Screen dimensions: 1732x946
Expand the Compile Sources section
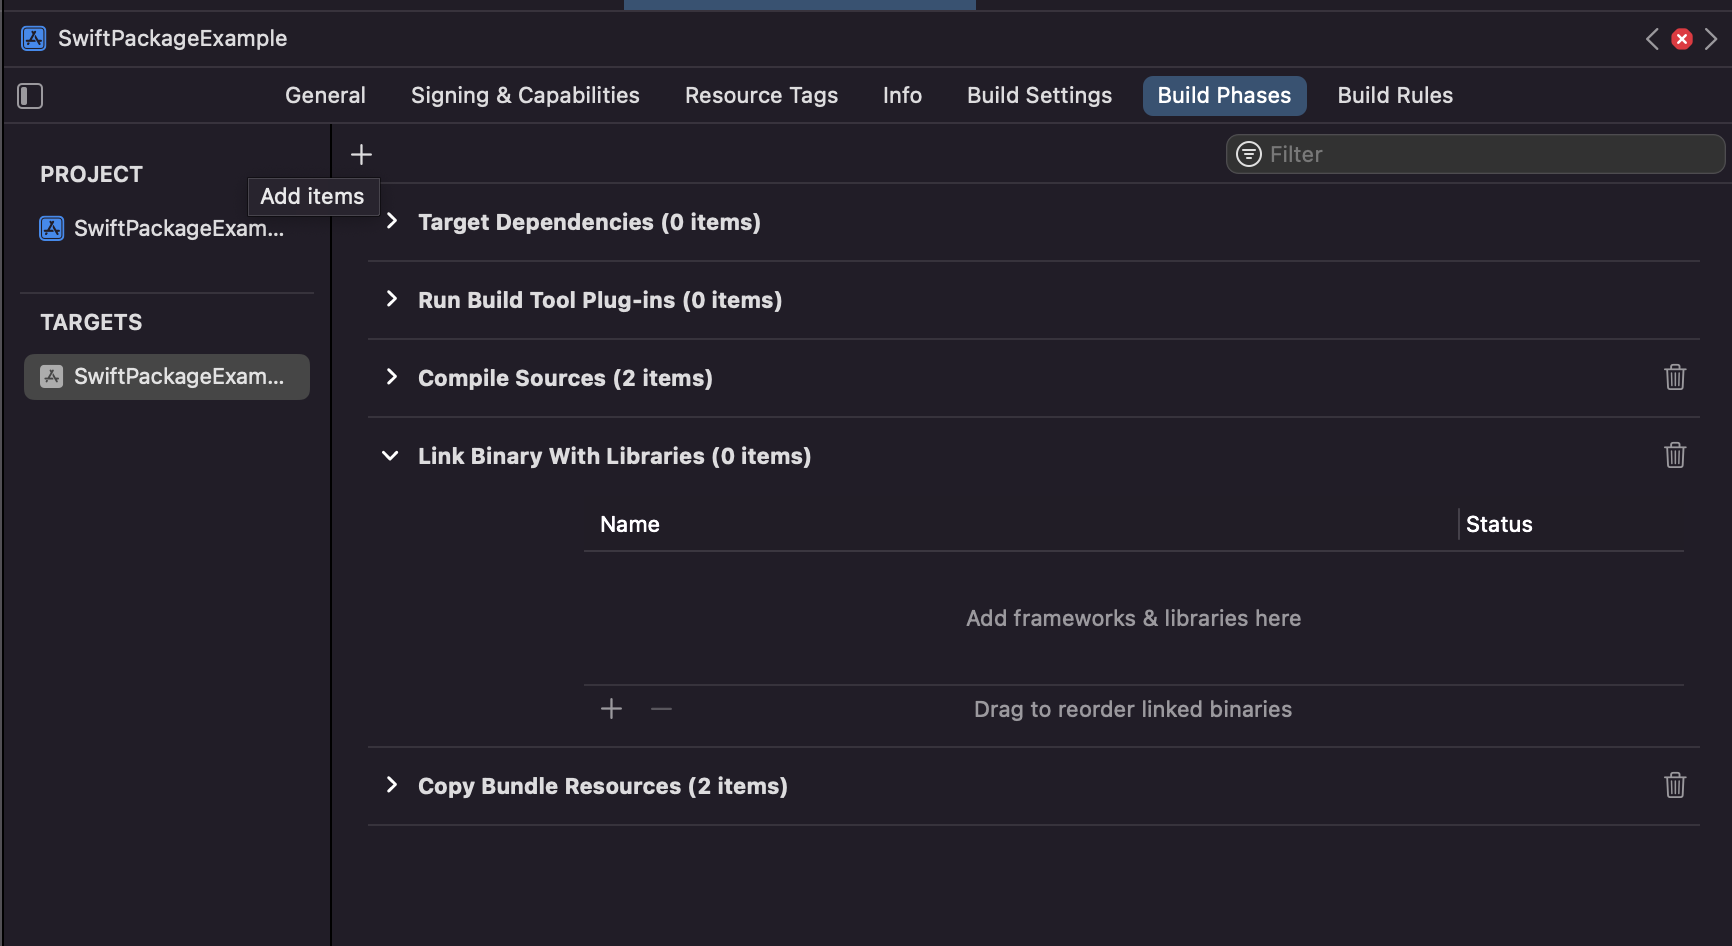pos(392,377)
